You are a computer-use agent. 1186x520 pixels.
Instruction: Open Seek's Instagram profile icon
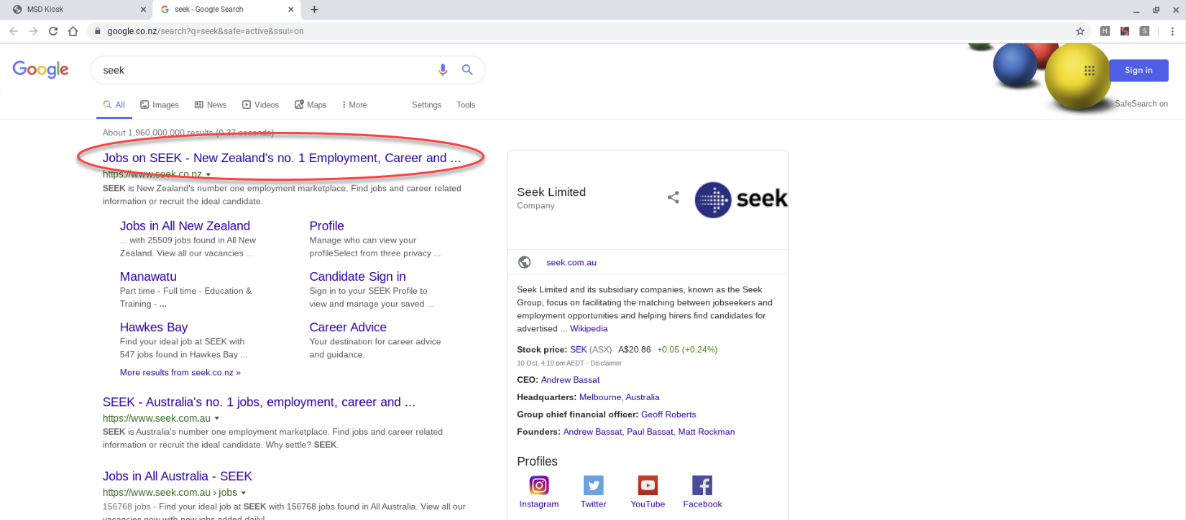(539, 485)
